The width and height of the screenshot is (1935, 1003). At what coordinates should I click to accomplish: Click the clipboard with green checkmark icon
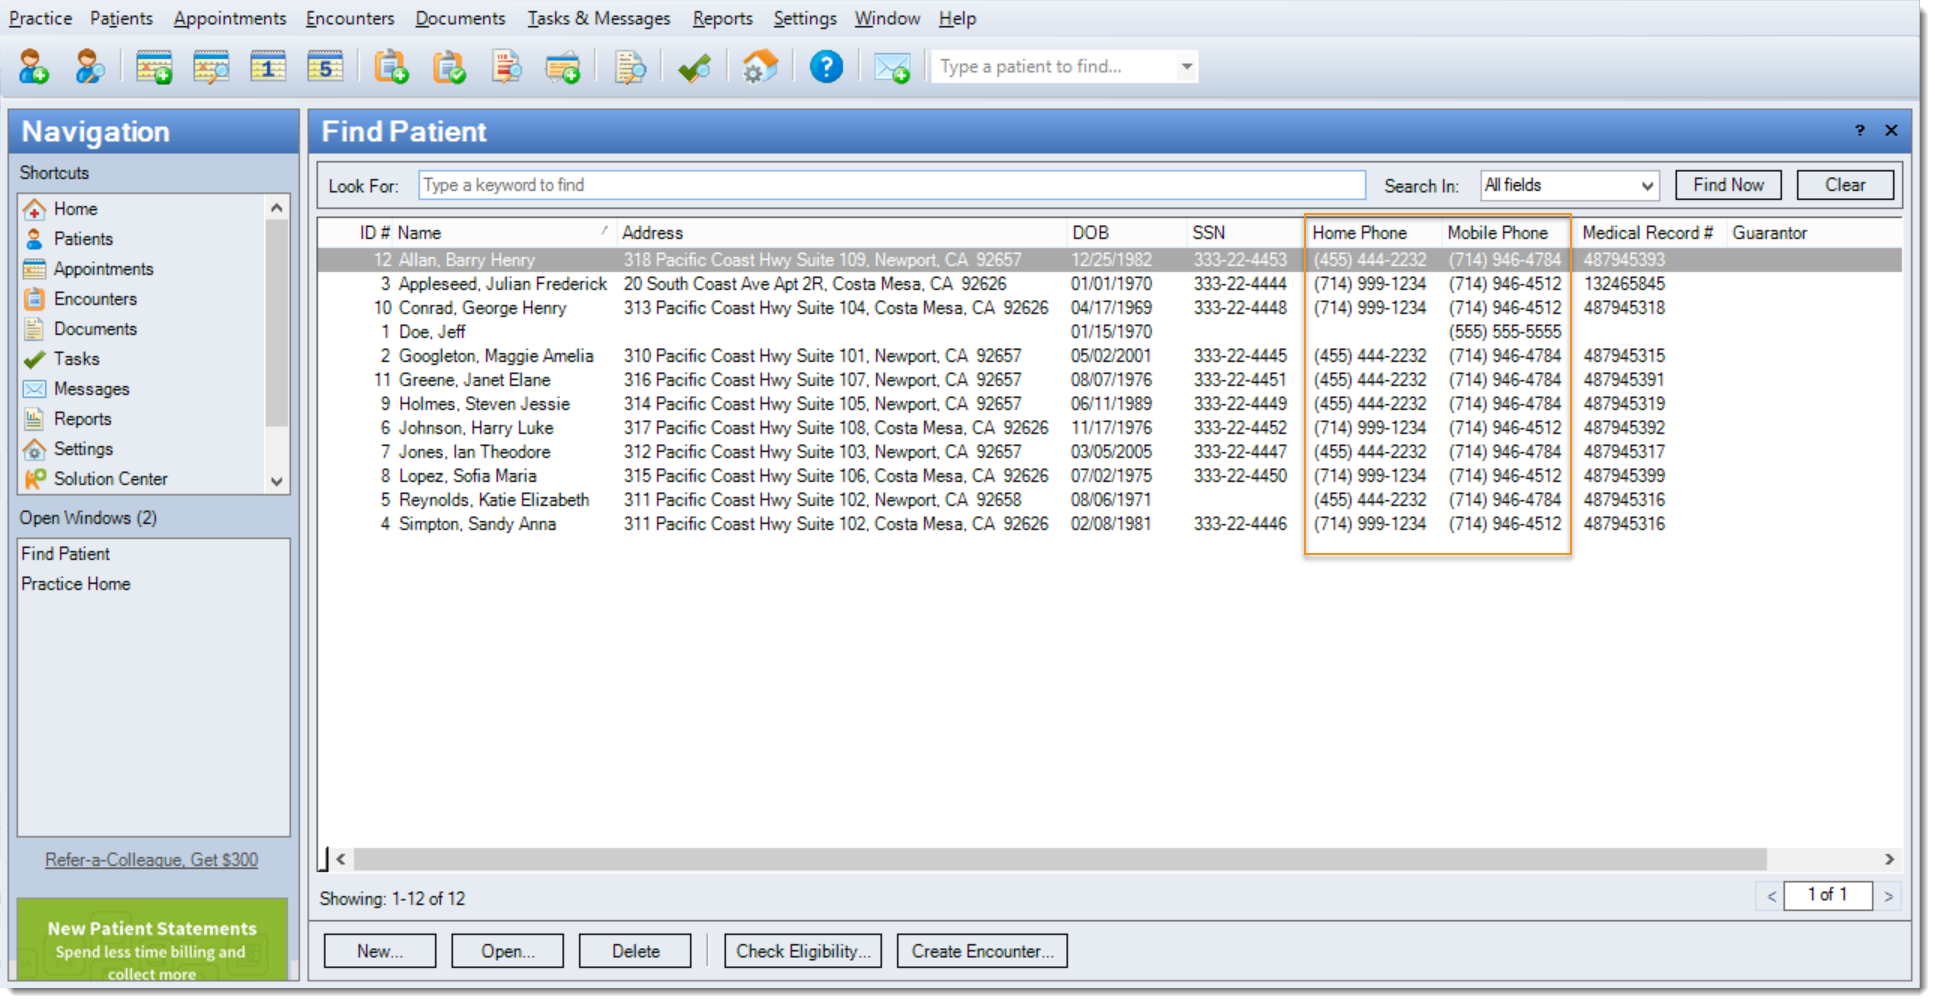(449, 67)
